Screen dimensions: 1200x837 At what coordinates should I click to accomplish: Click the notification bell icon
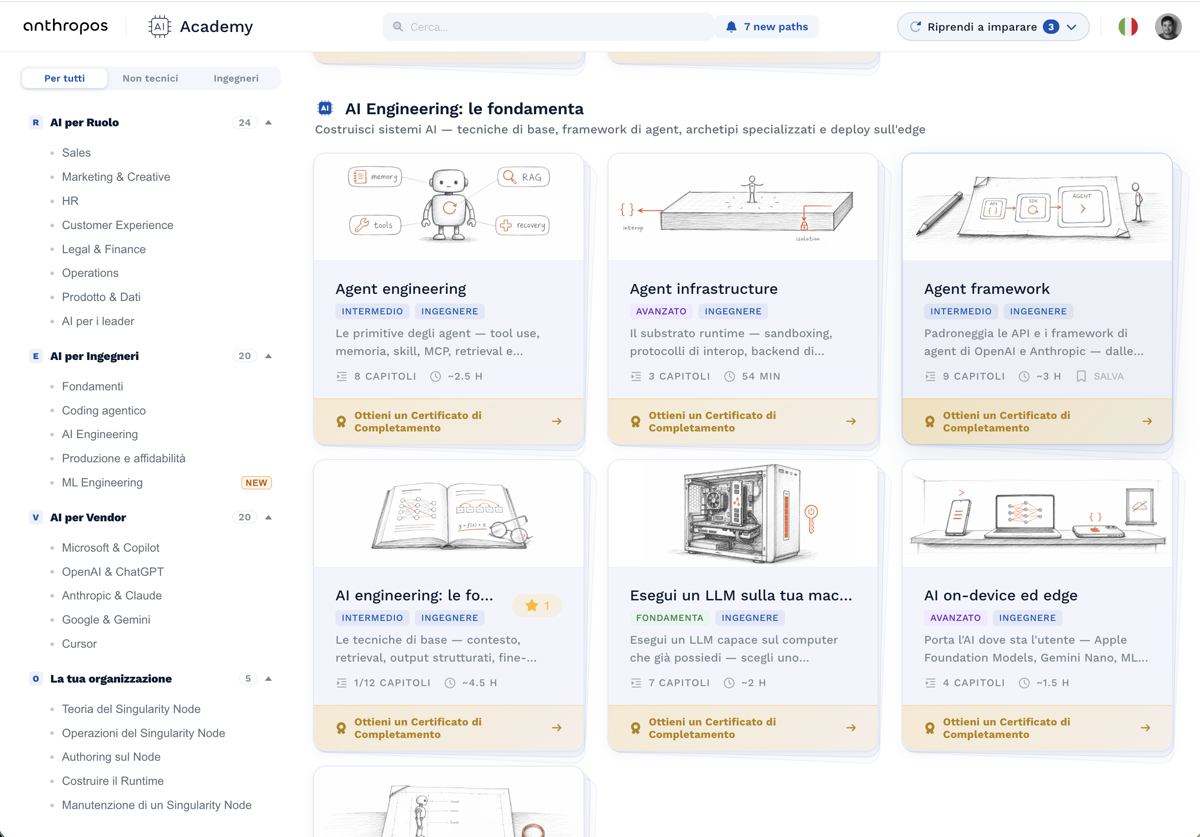(x=731, y=27)
